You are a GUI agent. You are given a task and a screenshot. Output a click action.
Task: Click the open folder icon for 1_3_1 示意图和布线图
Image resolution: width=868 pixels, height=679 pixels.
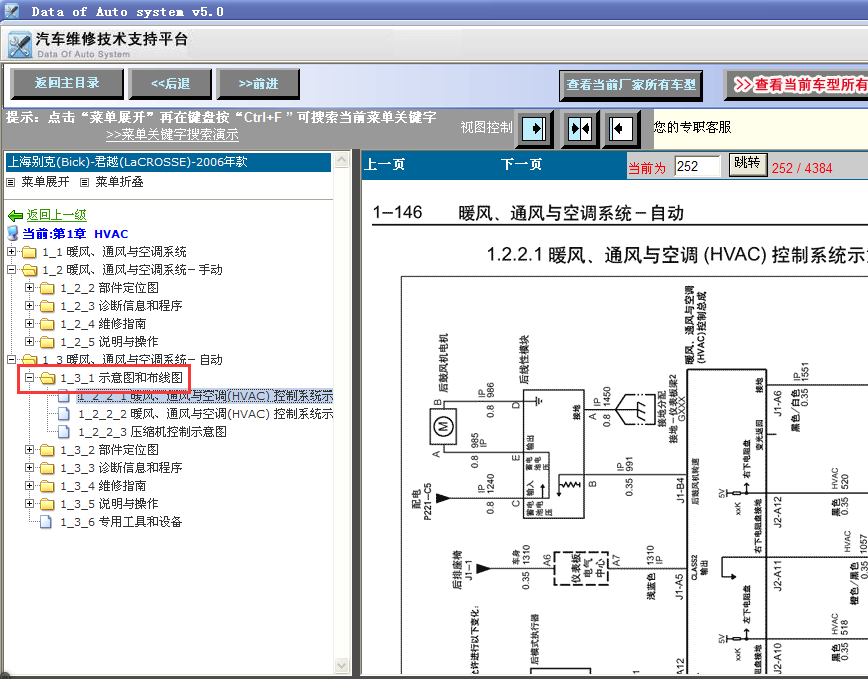48,378
